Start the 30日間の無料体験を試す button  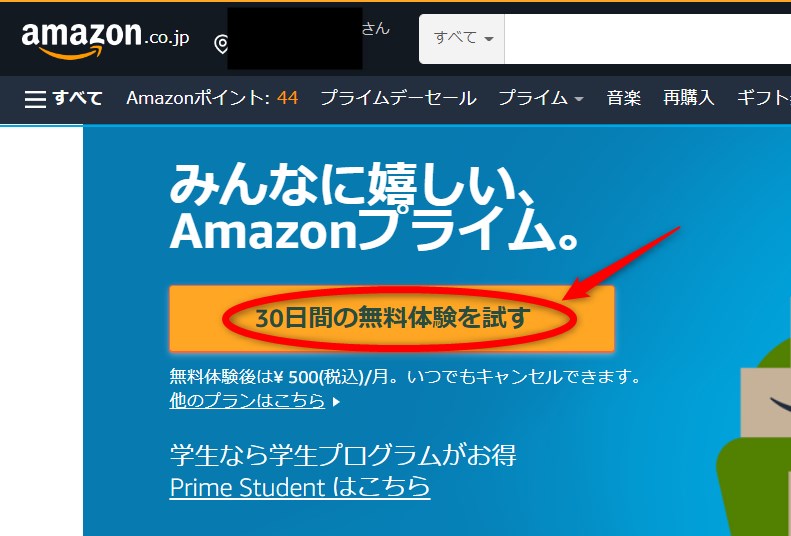391,318
